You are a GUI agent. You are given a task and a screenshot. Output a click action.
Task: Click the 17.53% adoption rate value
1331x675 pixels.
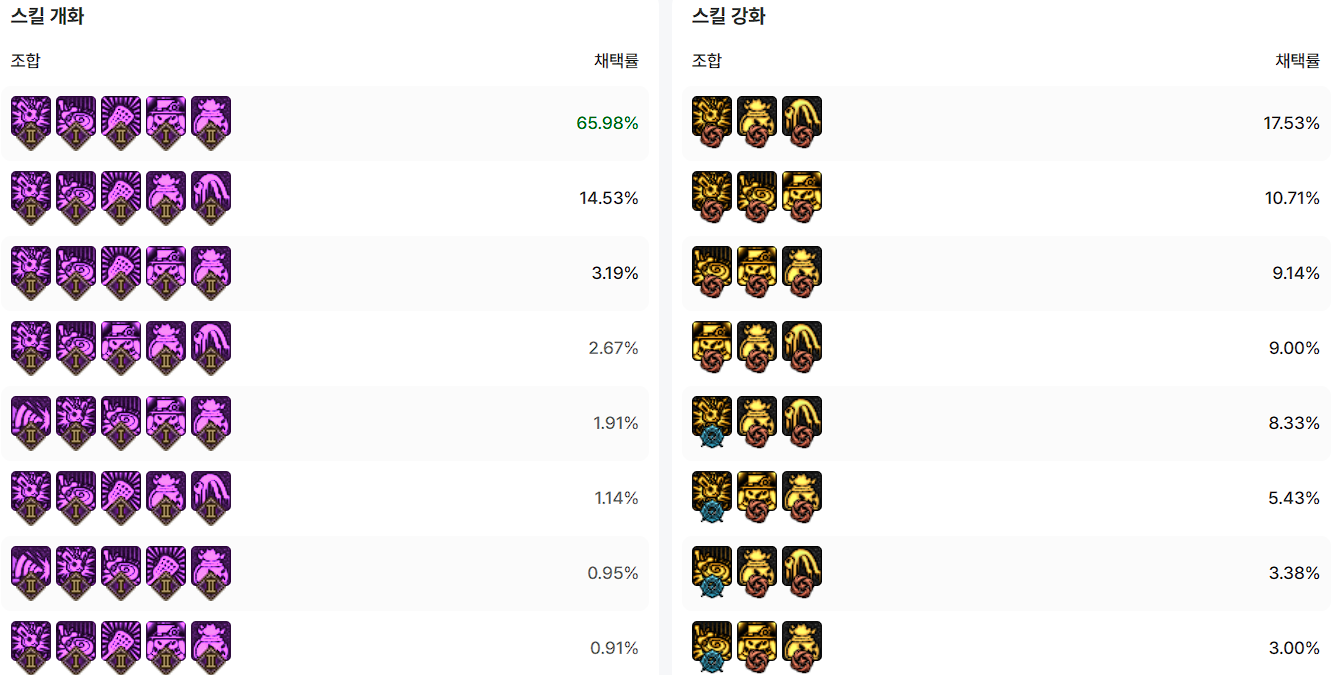point(1291,123)
